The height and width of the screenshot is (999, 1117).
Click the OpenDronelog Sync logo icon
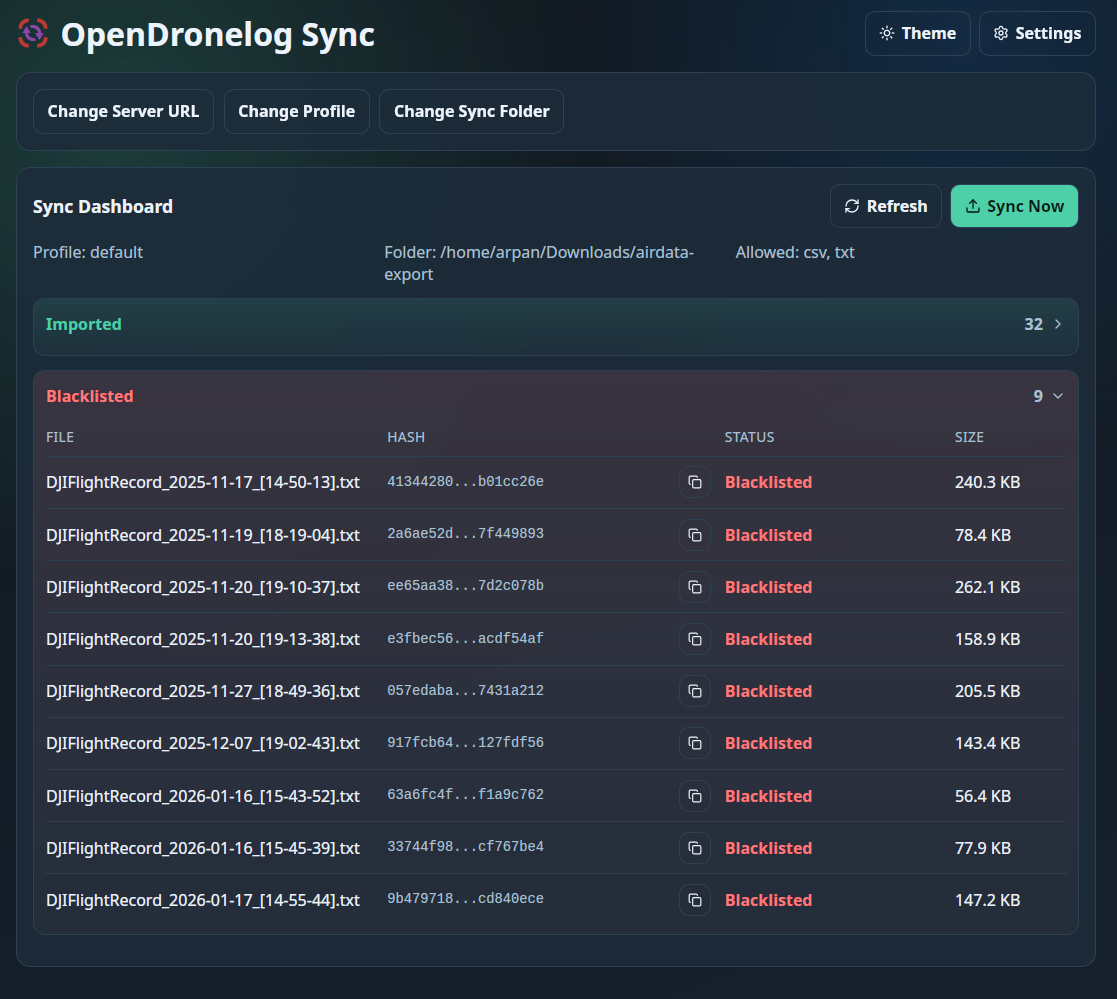[33, 33]
